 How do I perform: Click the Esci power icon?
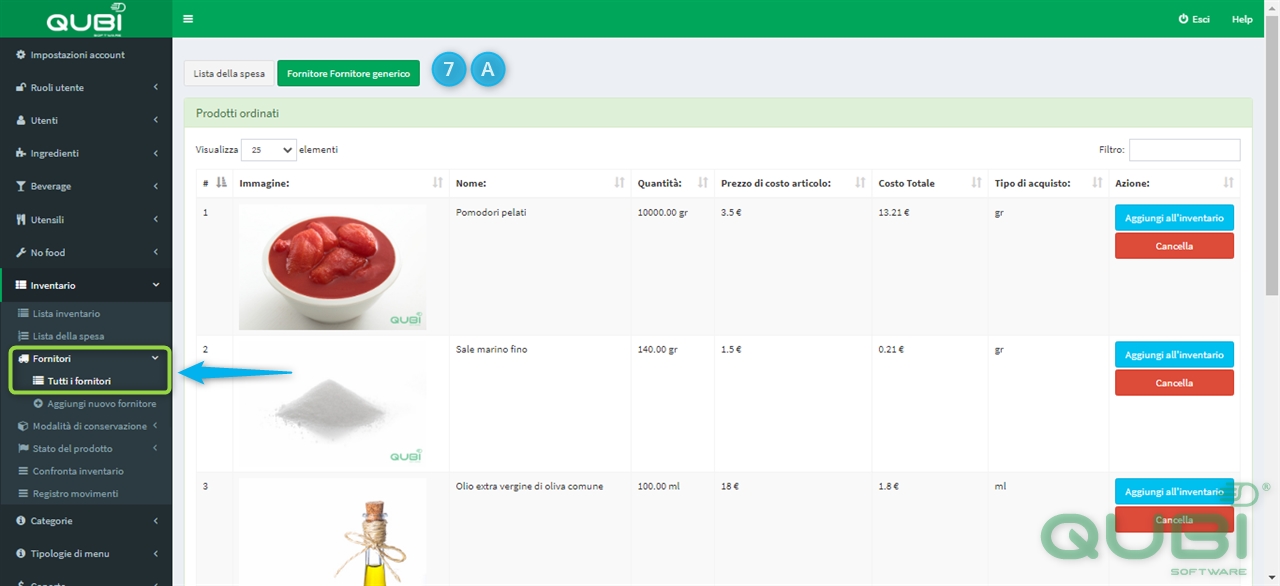pos(1183,19)
